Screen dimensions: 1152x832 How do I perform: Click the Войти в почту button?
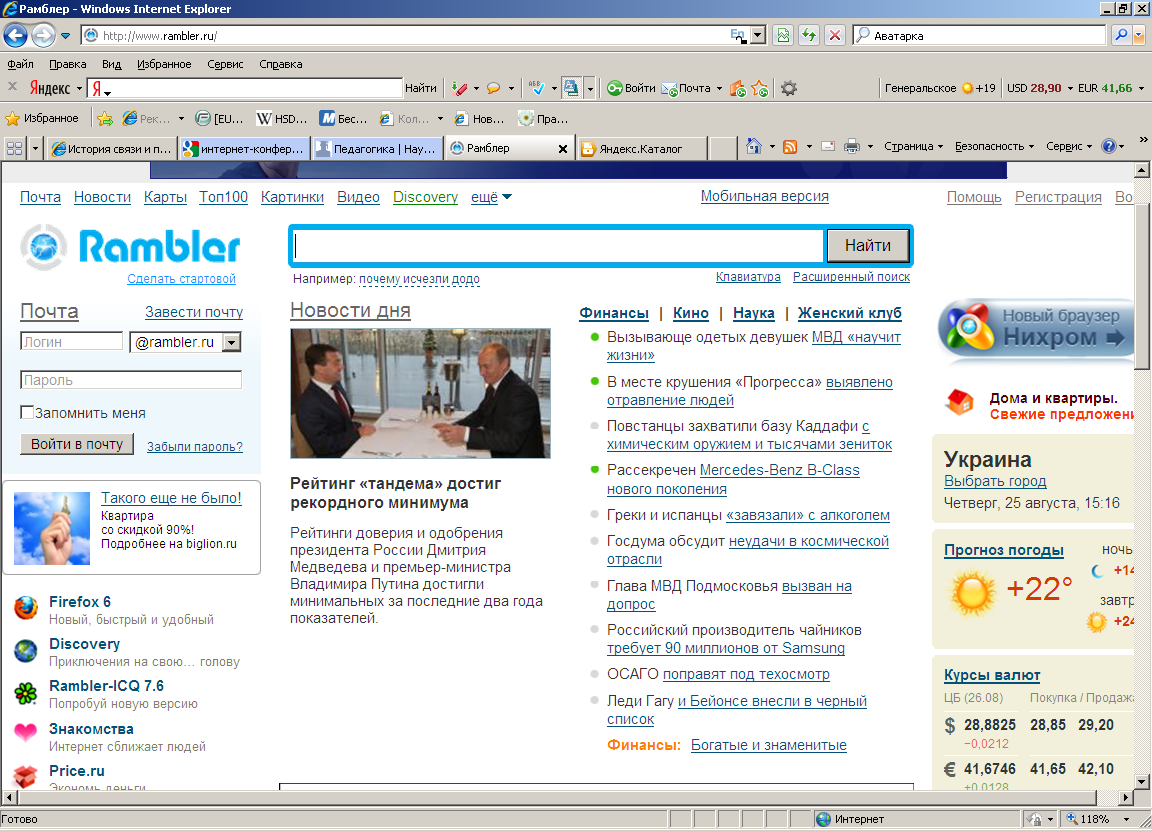pos(77,444)
